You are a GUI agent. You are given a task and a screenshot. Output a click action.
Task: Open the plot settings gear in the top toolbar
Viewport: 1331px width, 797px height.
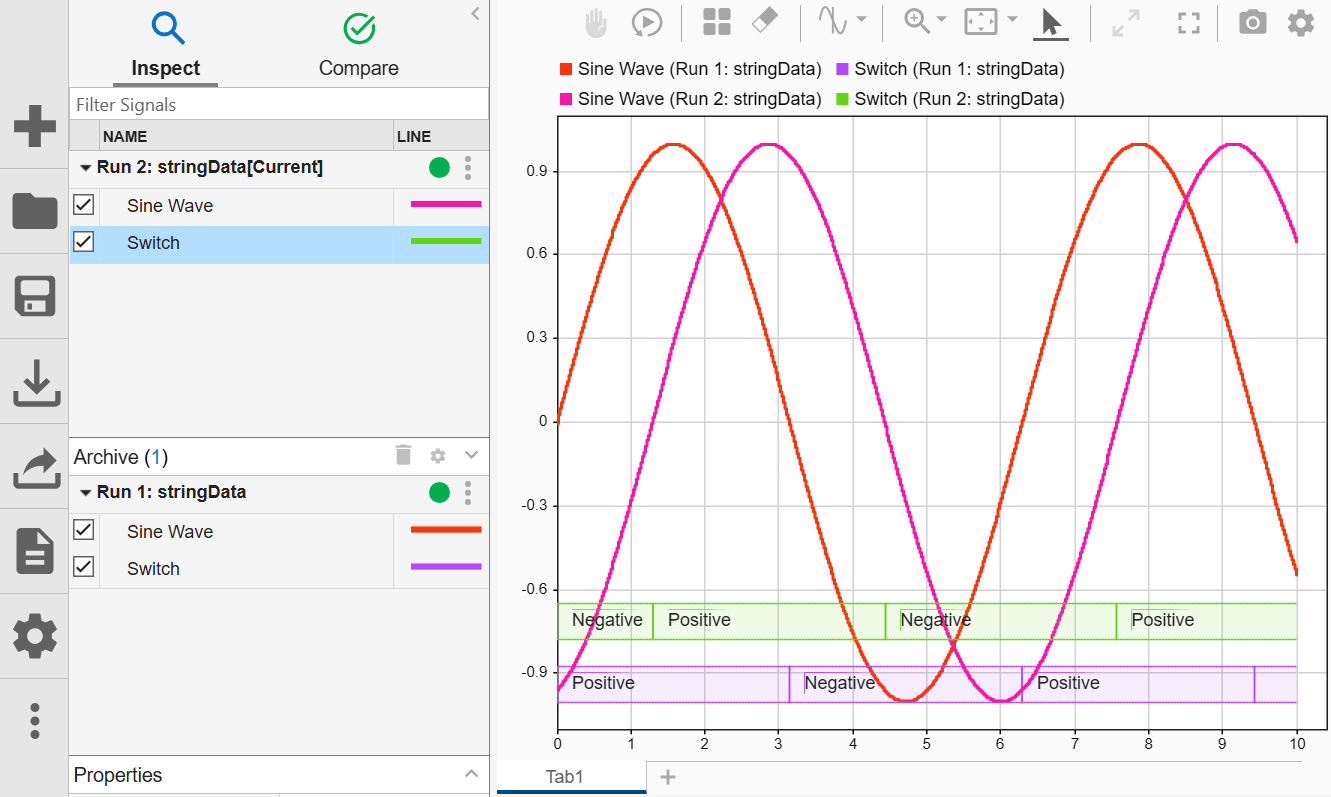click(1300, 22)
